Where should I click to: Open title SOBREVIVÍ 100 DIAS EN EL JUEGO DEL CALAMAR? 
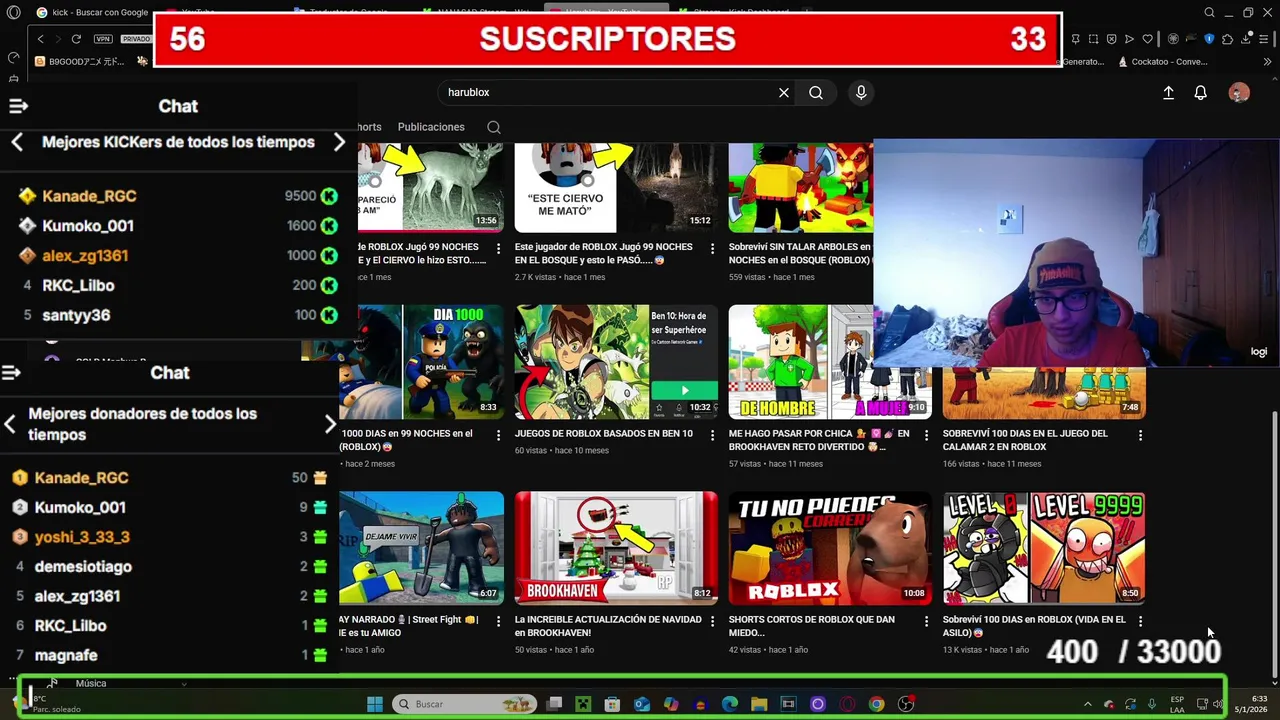pyautogui.click(x=1025, y=440)
